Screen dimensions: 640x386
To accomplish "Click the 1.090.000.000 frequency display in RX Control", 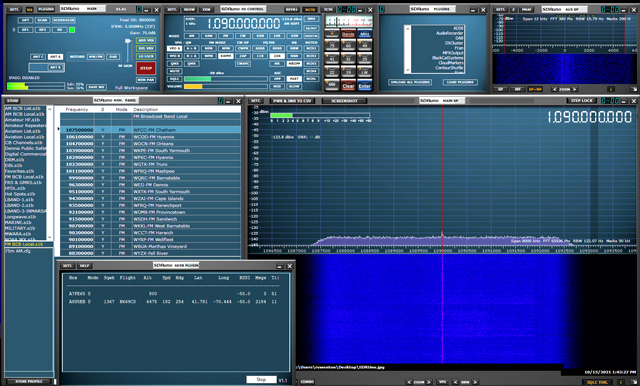I will coord(244,24).
